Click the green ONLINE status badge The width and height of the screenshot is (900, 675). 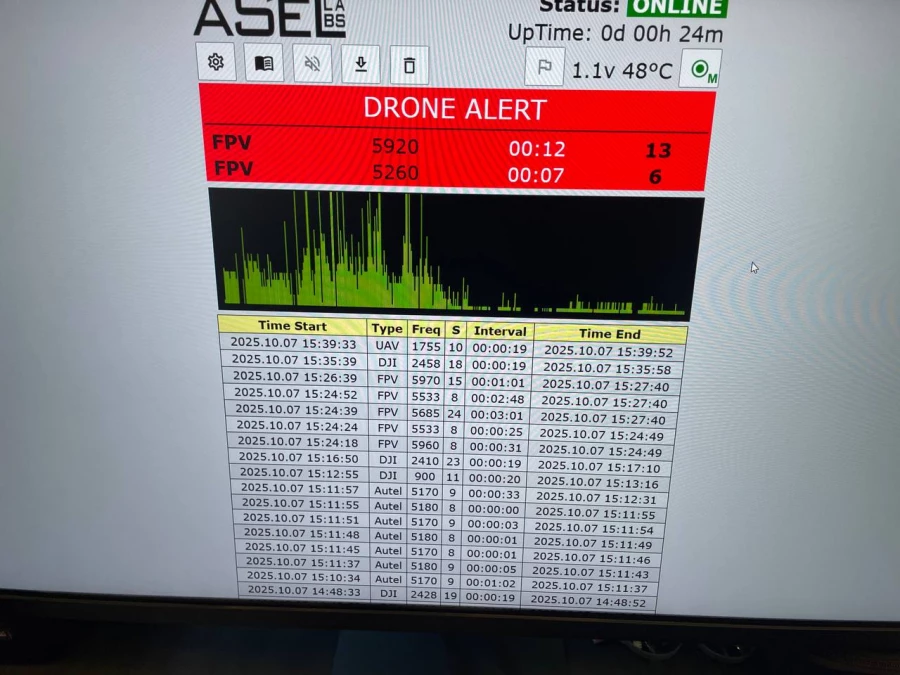tap(677, 7)
